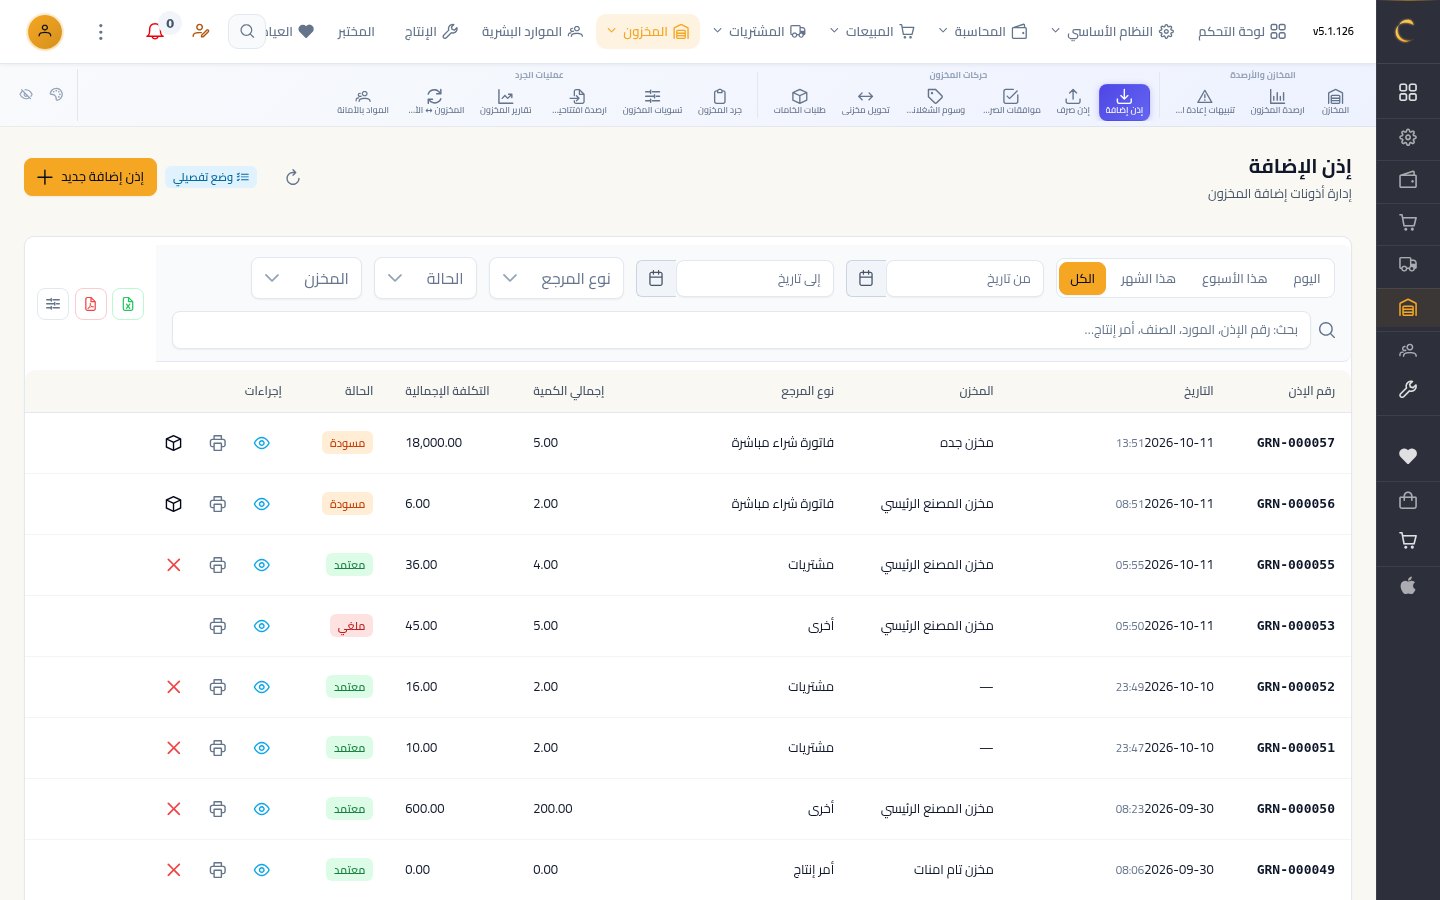Screen dimensions: 1440x900
Task: Print permit GRN-000055
Action: [218, 565]
